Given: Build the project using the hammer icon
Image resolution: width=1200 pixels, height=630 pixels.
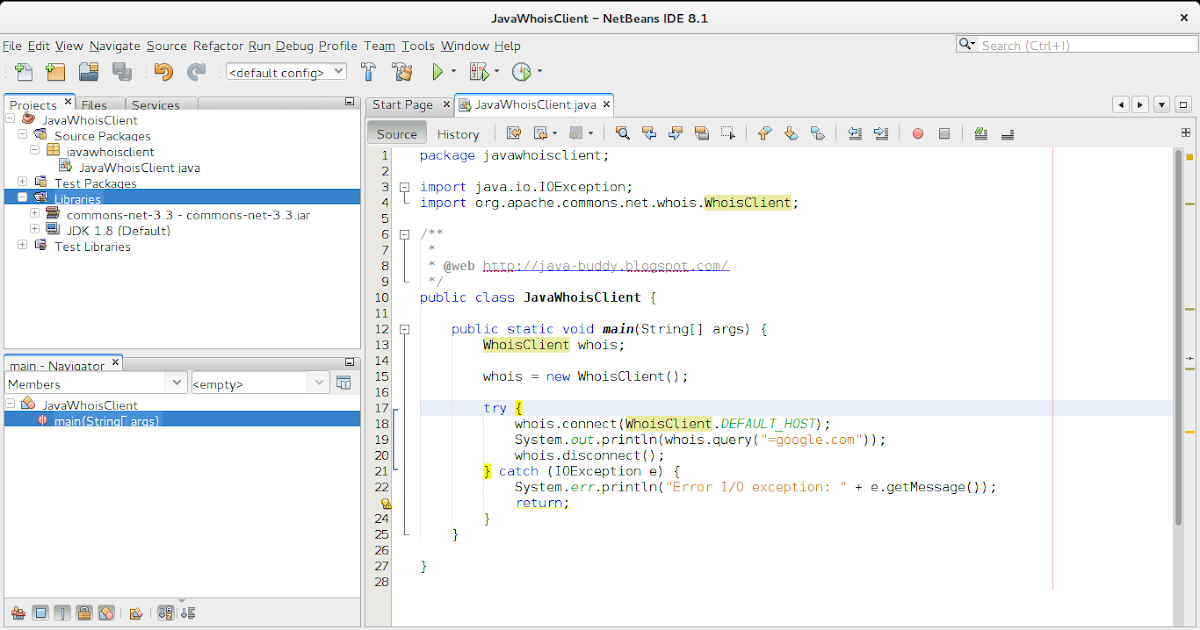Looking at the screenshot, I should click(x=368, y=71).
